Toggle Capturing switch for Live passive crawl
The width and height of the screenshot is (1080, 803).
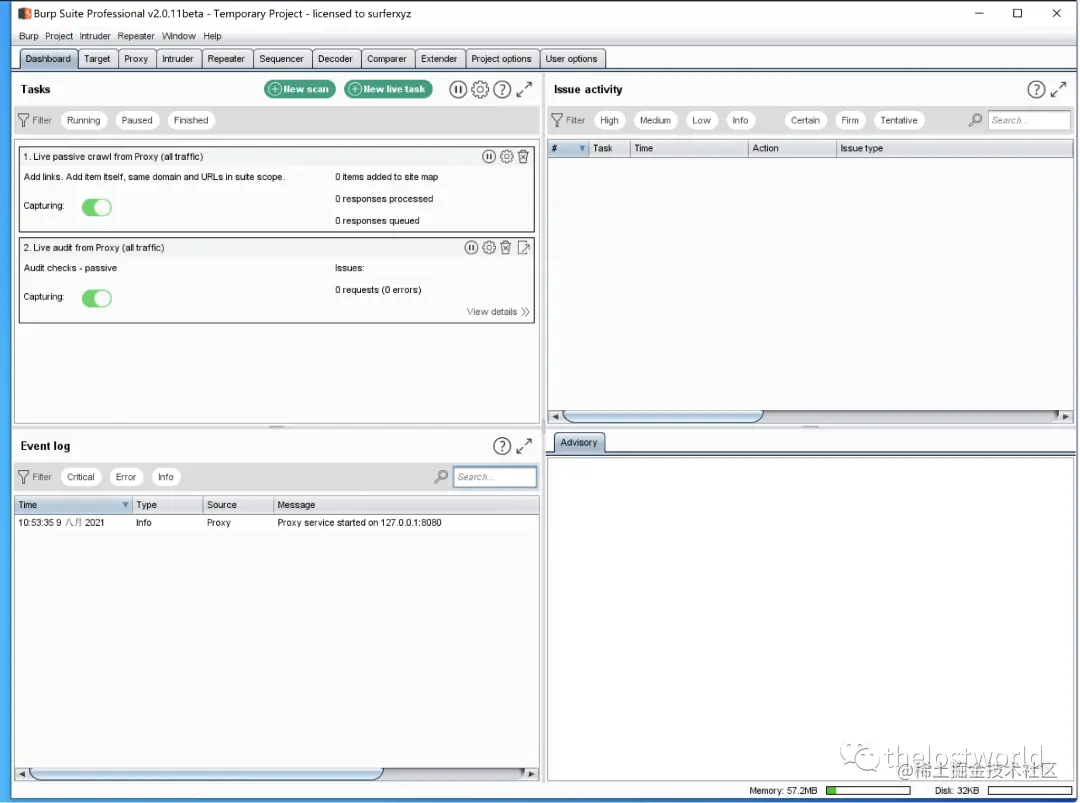tap(96, 207)
